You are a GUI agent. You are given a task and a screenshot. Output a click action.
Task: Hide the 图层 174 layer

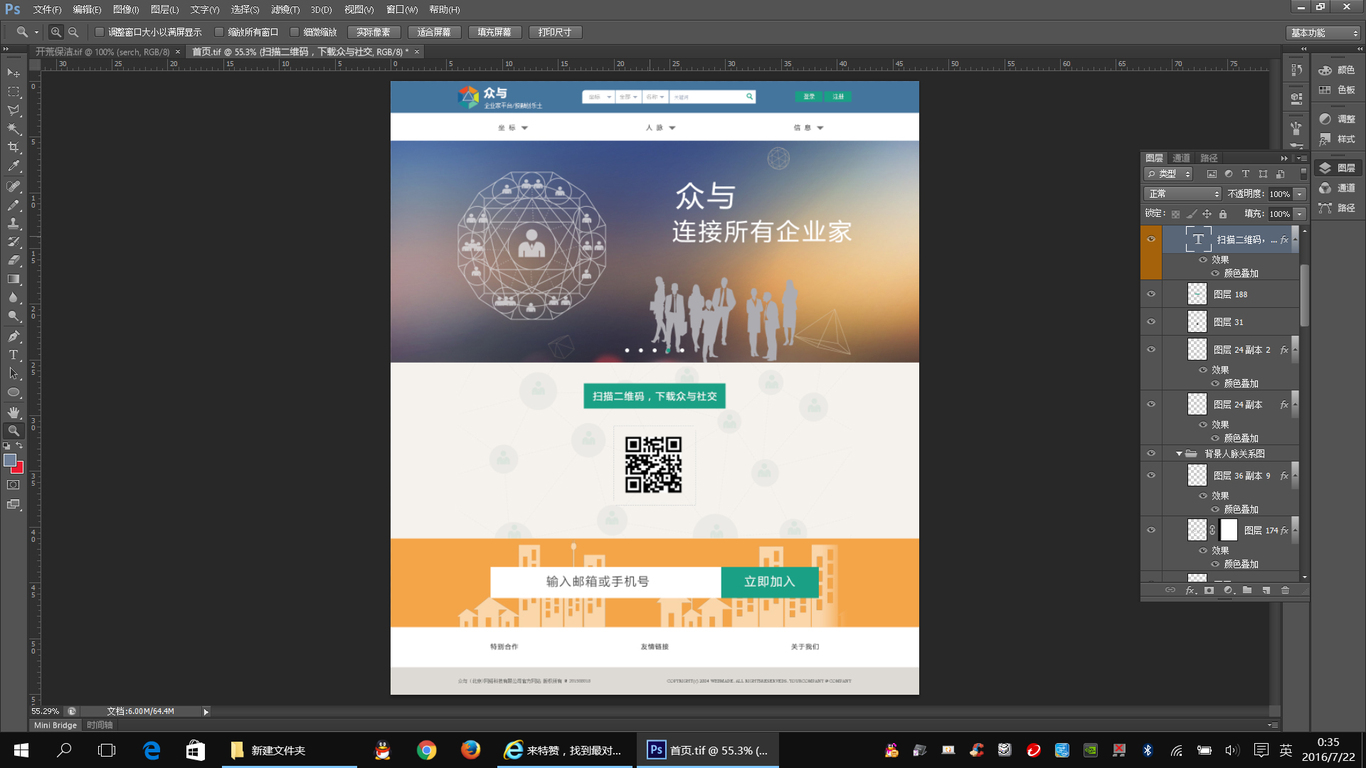point(1151,530)
